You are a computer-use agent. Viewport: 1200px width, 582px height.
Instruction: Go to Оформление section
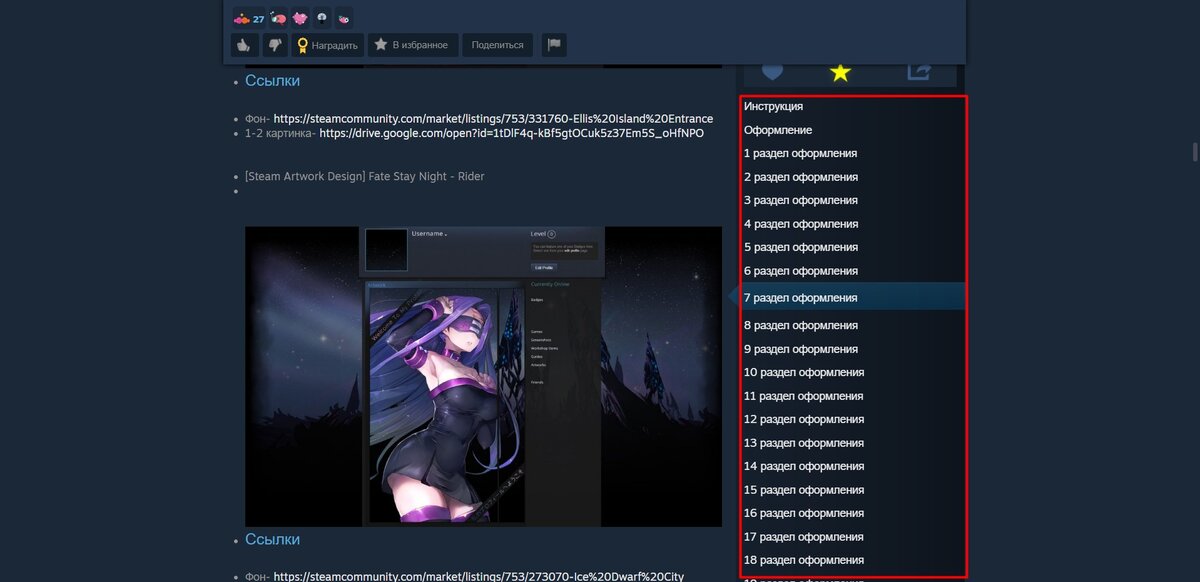[778, 130]
